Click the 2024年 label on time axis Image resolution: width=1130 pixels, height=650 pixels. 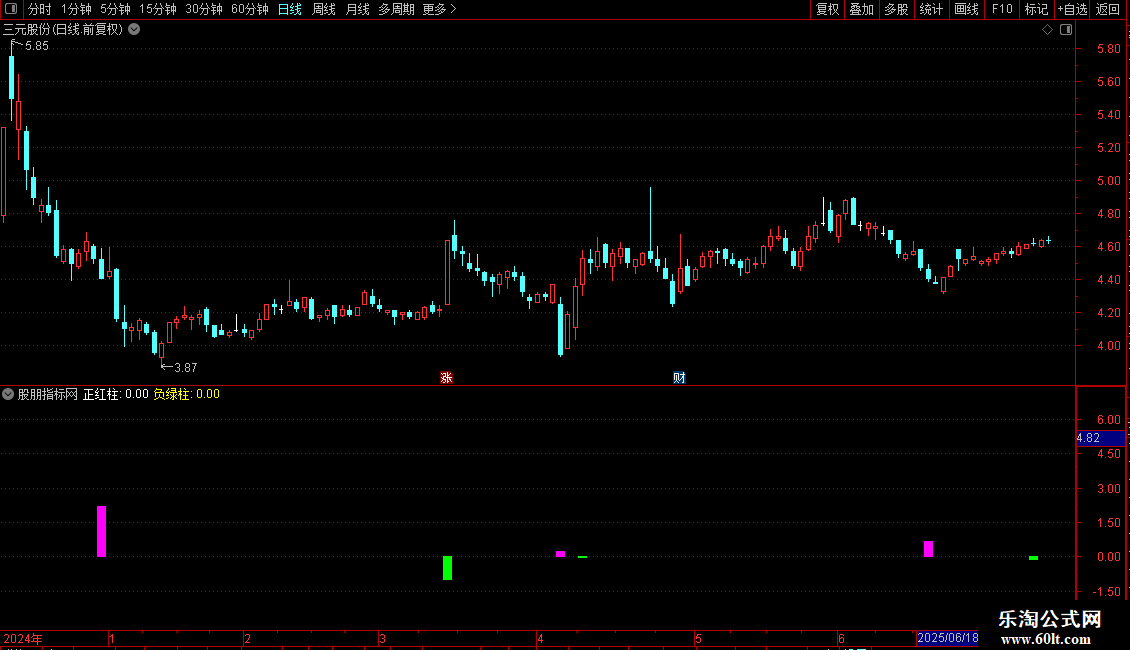pos(23,638)
